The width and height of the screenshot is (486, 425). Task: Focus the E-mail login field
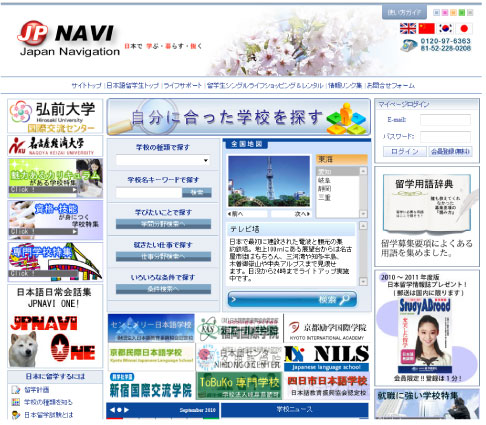pos(445,120)
